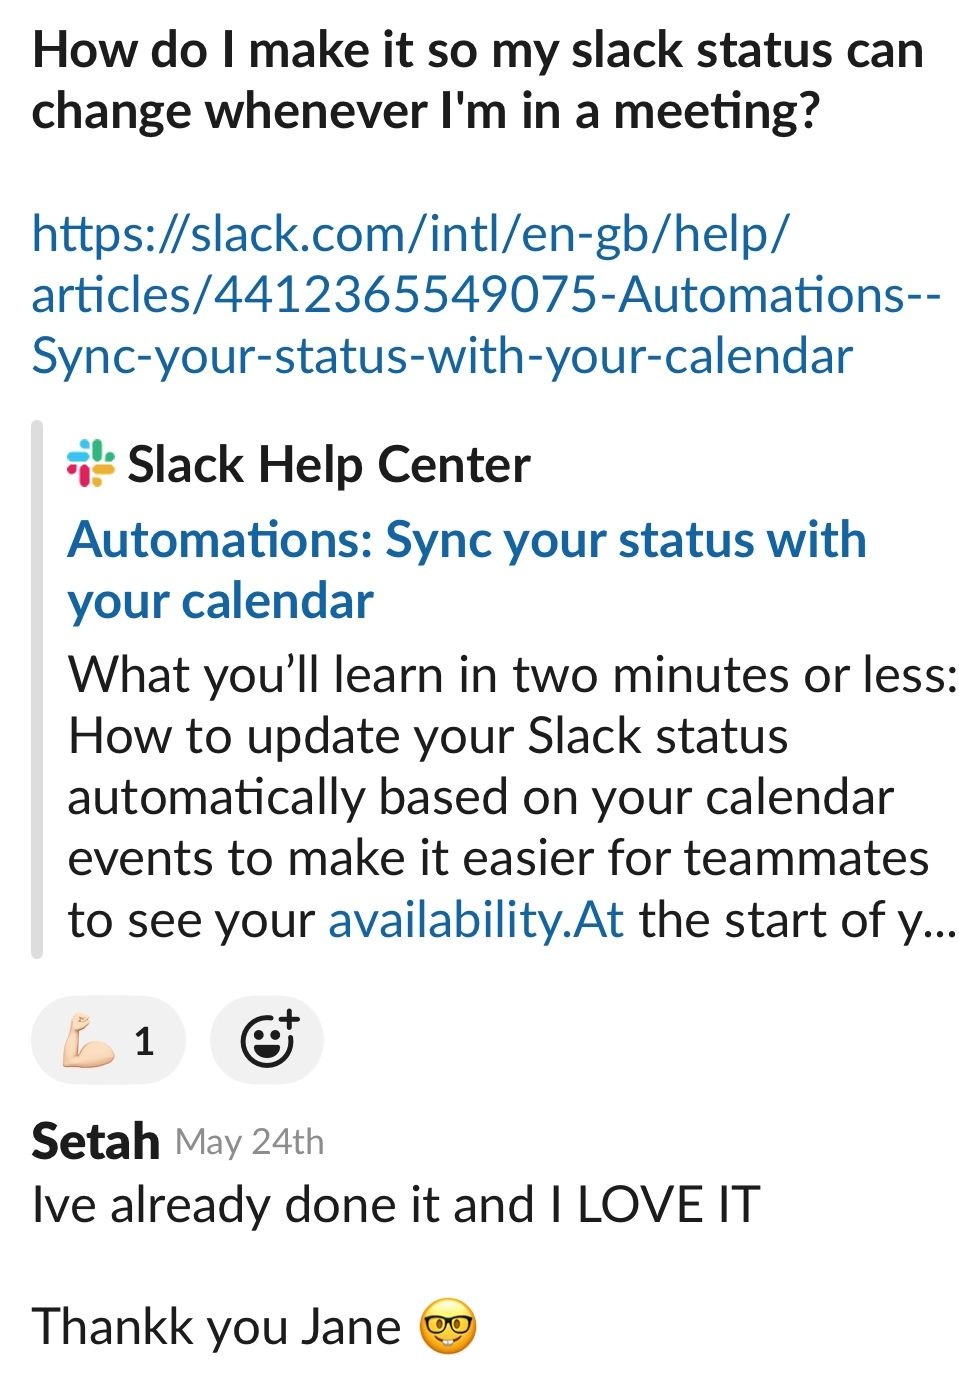Click "change whenever I'm in a meeting?" line
This screenshot has width=959, height=1382.
(425, 111)
